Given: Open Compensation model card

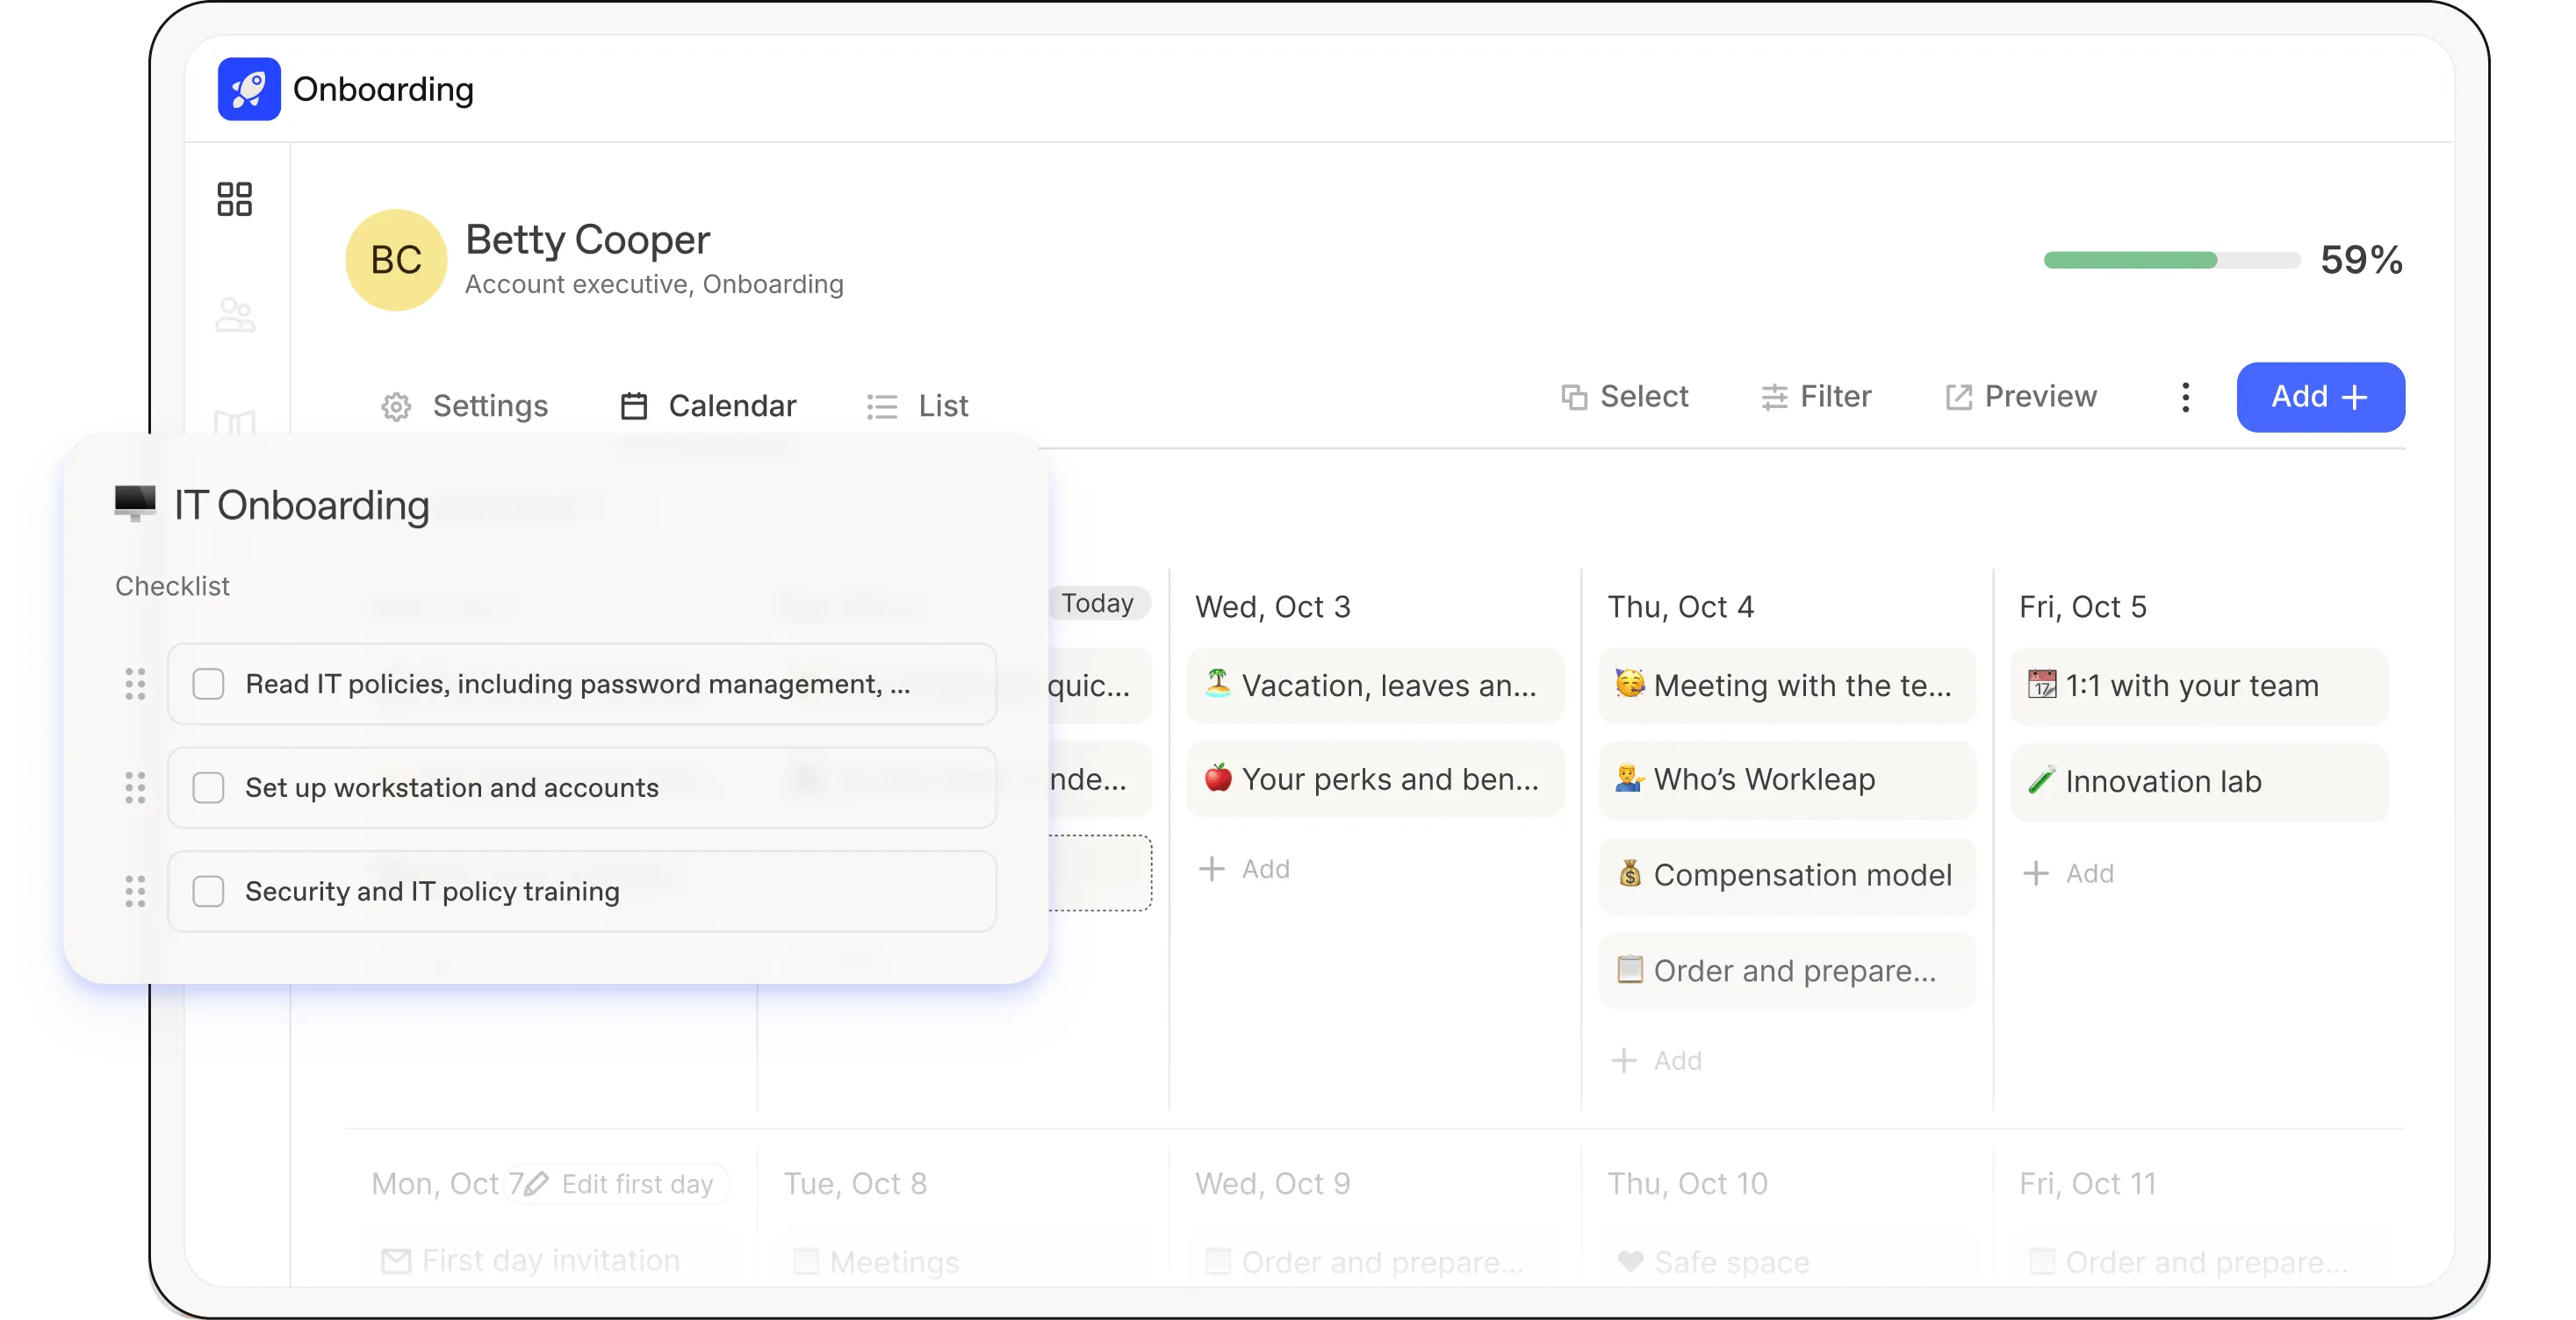Looking at the screenshot, I should click(x=1787, y=875).
